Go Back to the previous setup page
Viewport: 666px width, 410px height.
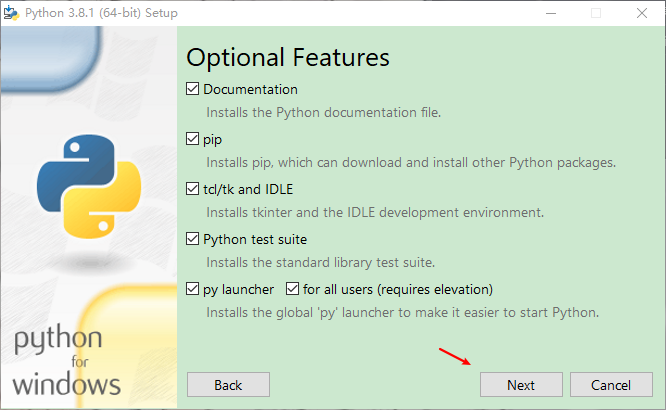point(228,385)
